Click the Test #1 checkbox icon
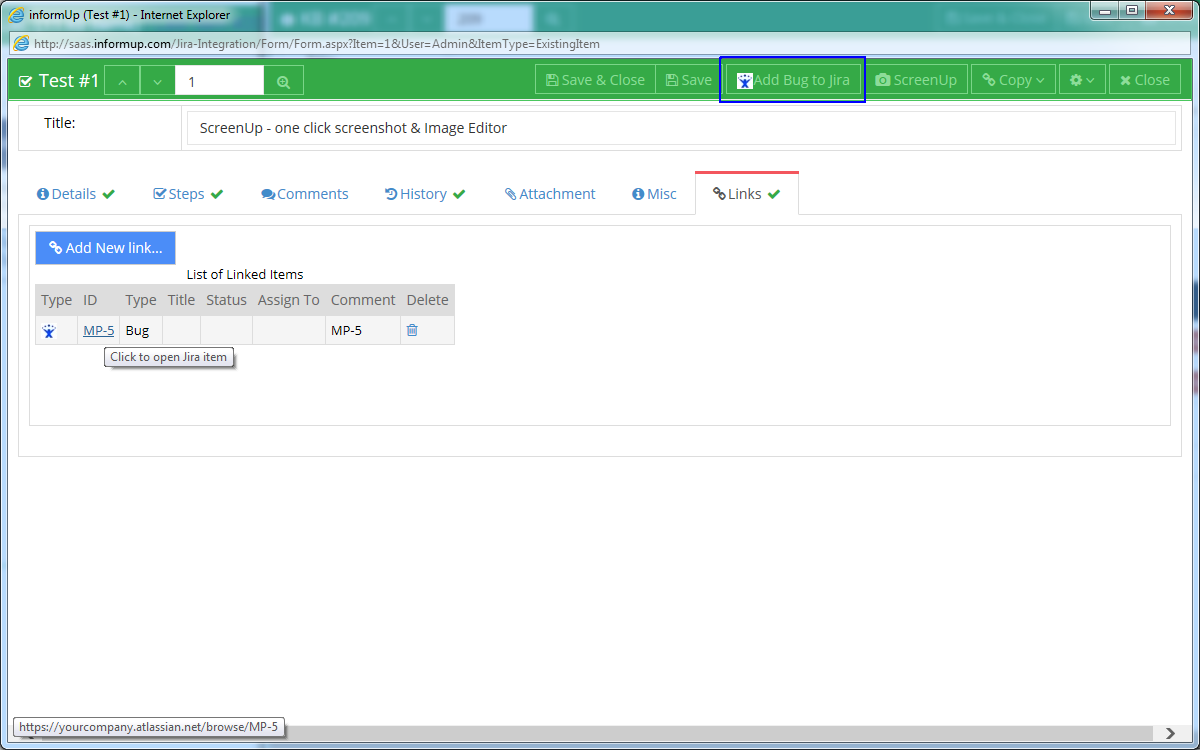1200x750 pixels. click(26, 81)
